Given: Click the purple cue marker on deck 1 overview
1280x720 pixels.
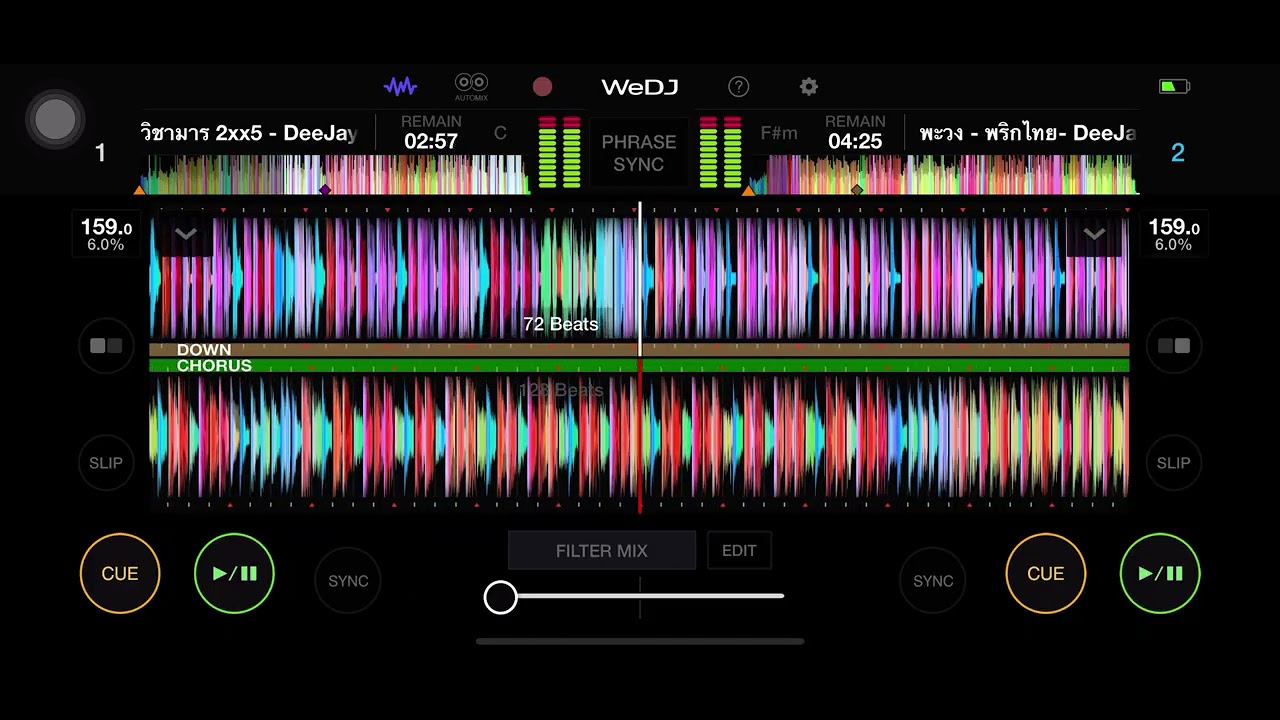Looking at the screenshot, I should [x=324, y=189].
